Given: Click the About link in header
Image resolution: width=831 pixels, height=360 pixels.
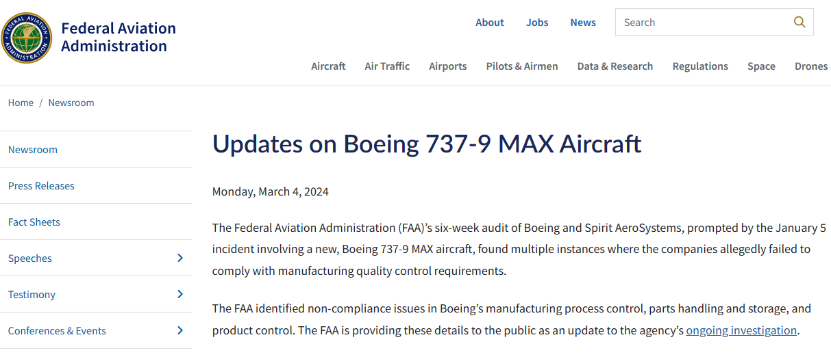Looking at the screenshot, I should 490,22.
